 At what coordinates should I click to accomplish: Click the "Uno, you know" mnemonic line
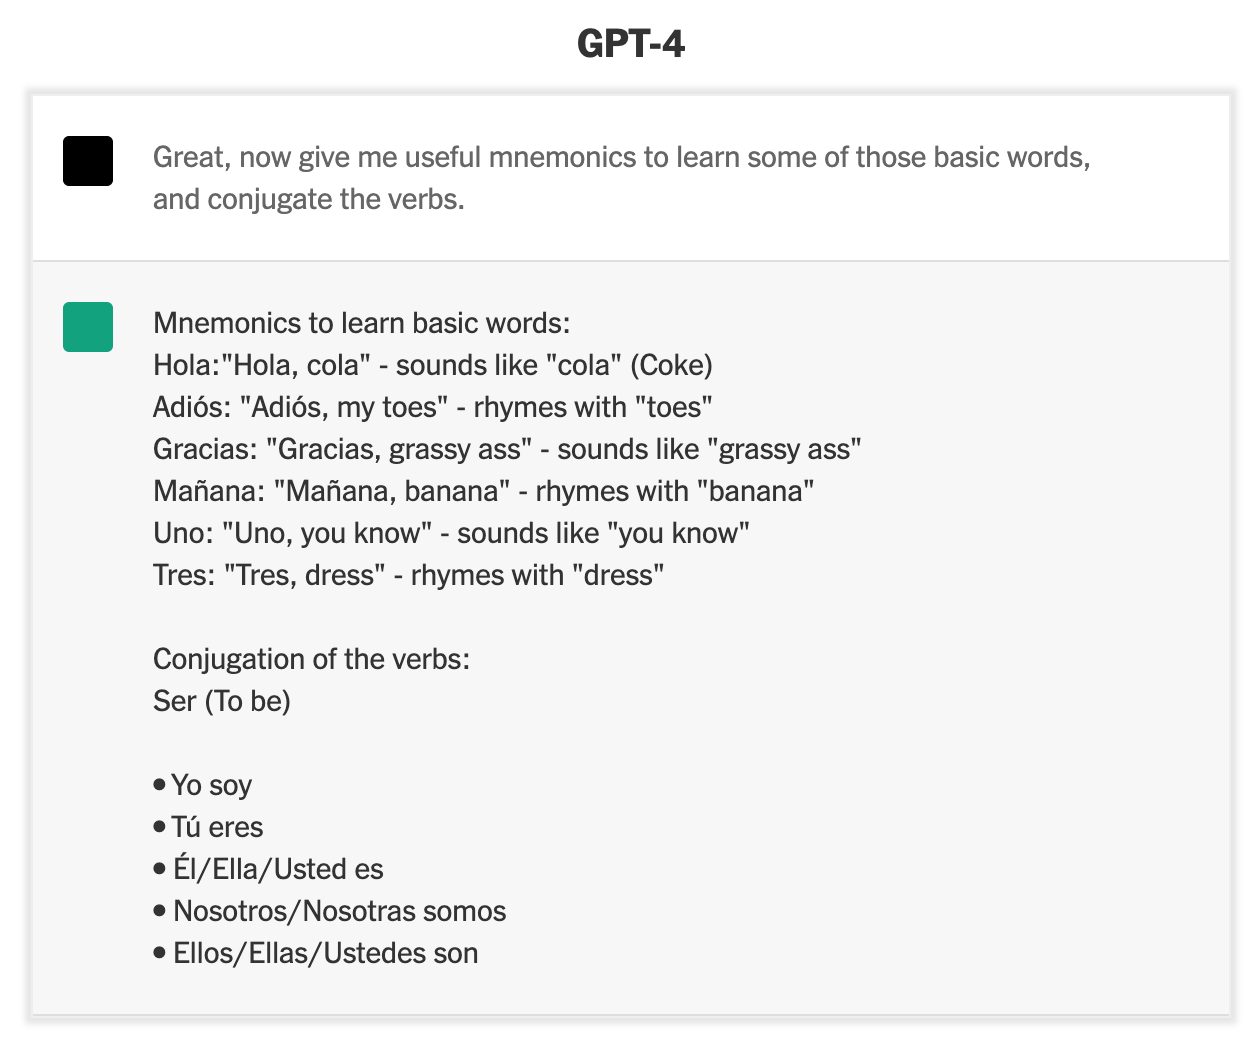click(451, 533)
